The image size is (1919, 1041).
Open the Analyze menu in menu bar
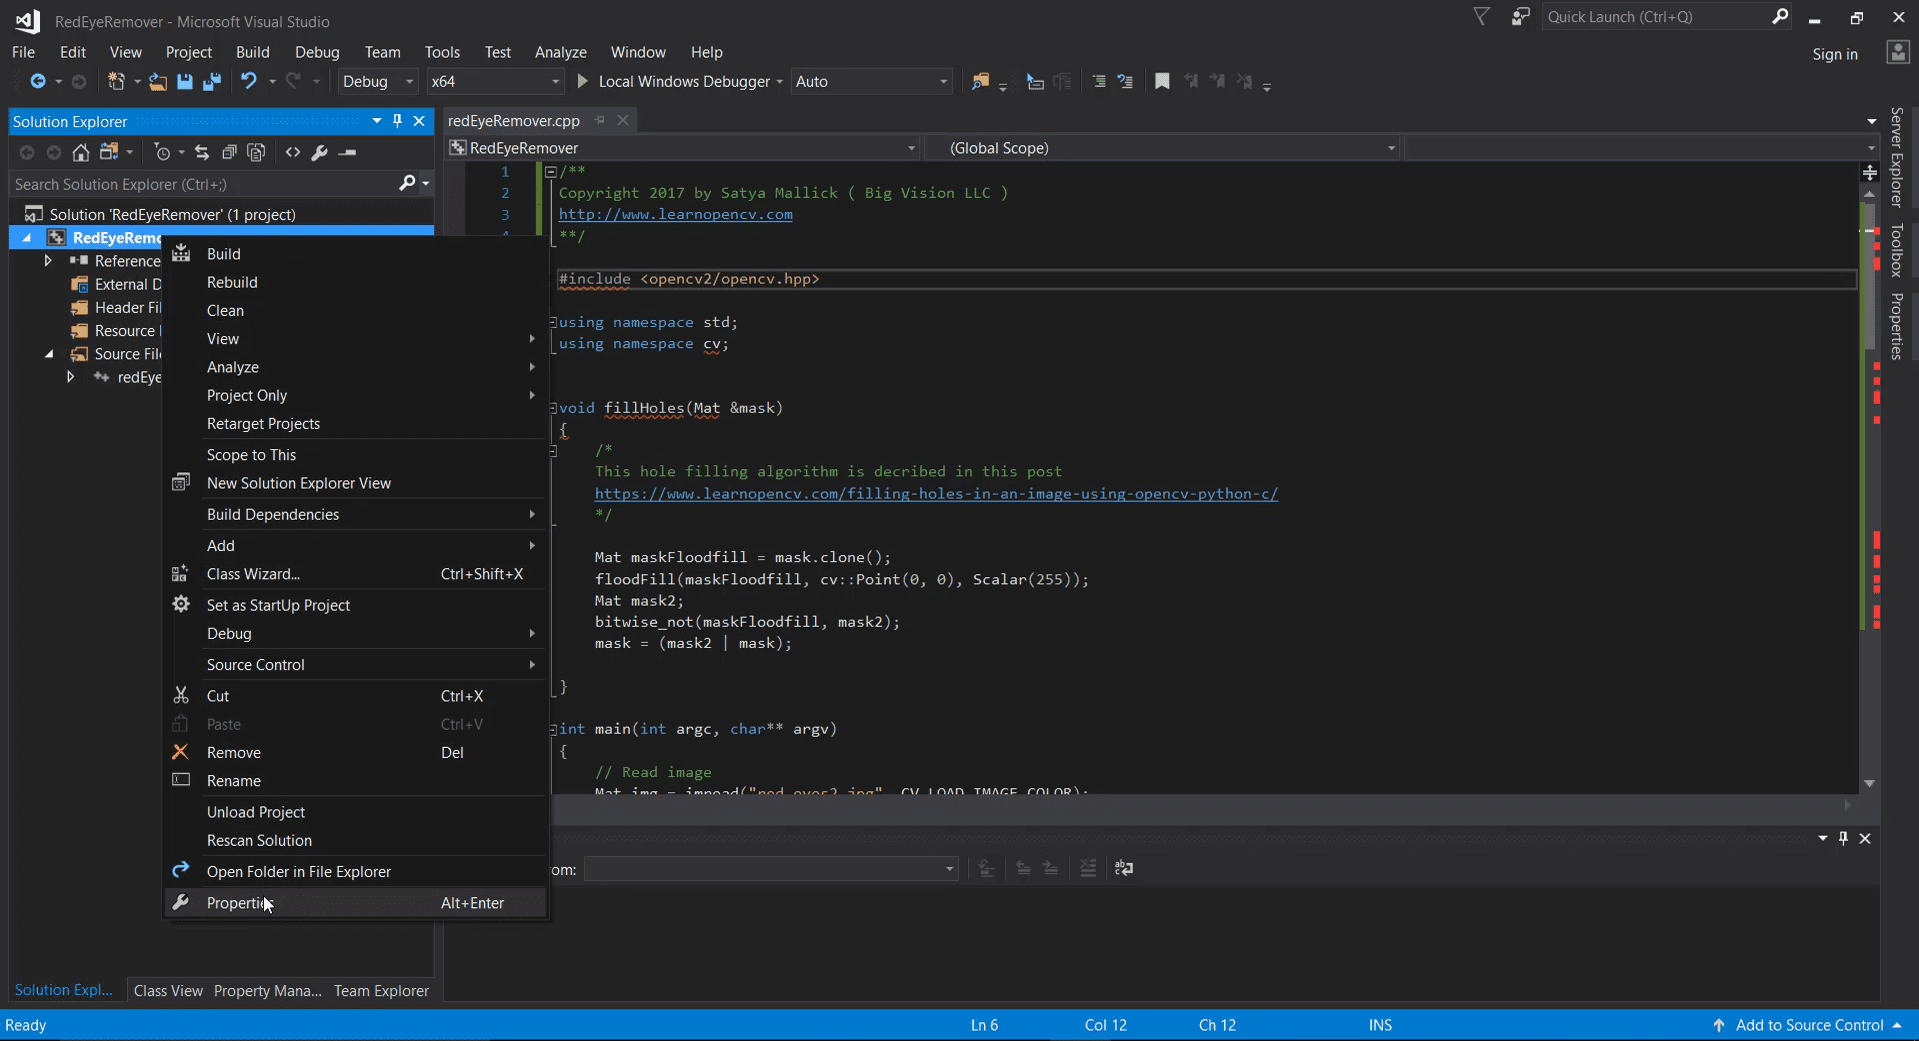[x=560, y=52]
